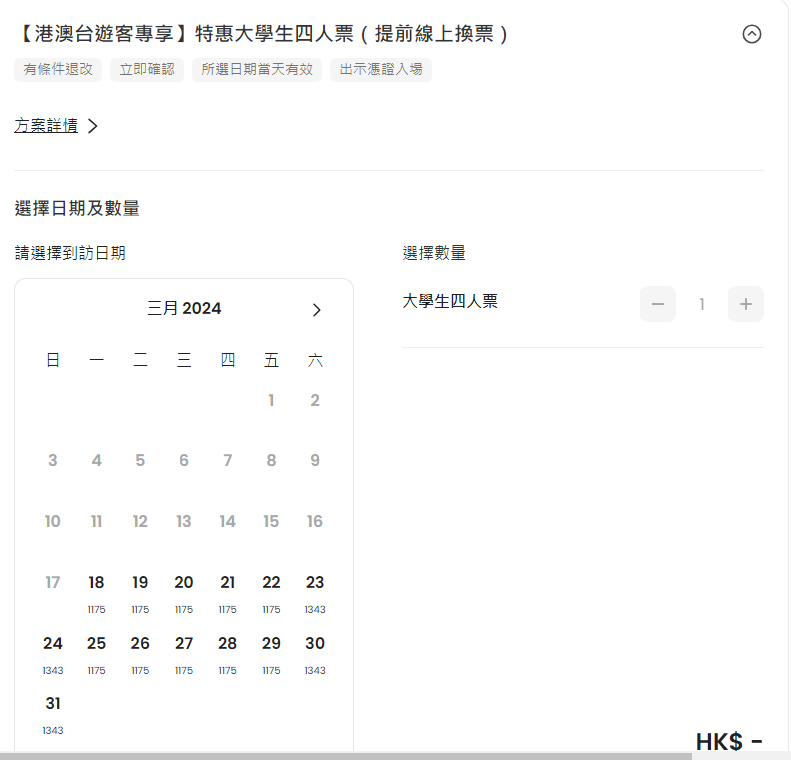
Task: Choose March 25 on calendar
Action: (x=96, y=654)
